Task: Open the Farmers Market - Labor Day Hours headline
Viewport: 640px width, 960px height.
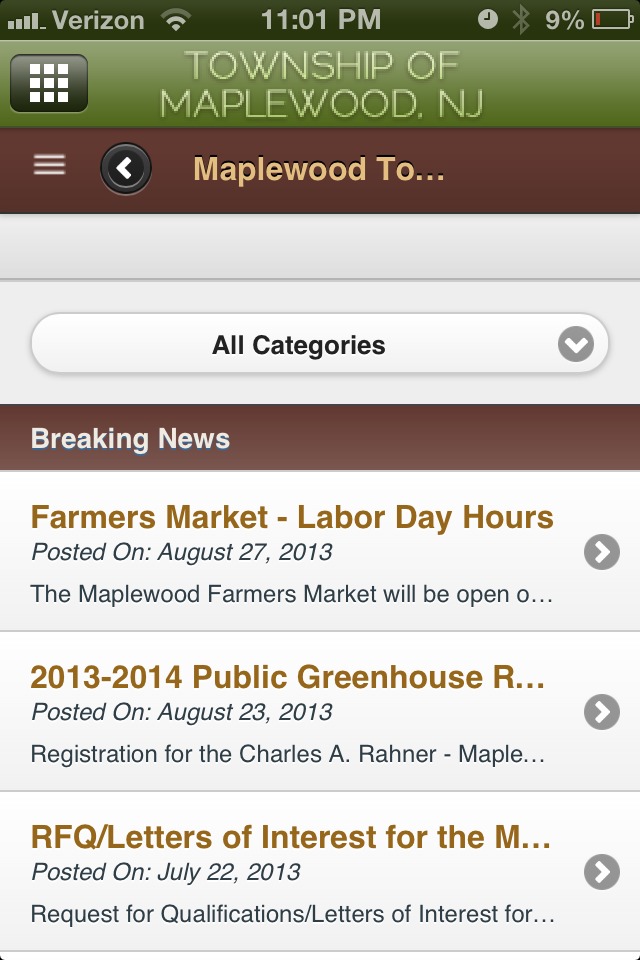Action: click(x=292, y=517)
